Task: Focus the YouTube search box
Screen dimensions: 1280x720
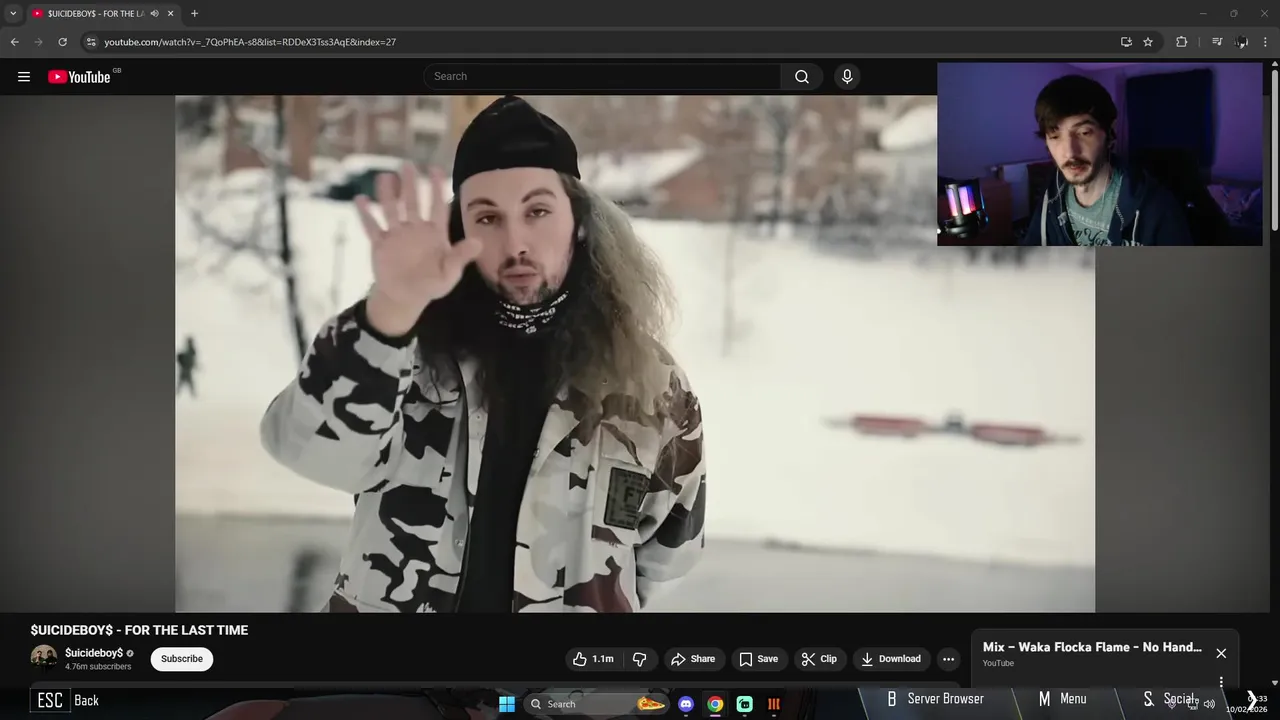Action: click(602, 77)
